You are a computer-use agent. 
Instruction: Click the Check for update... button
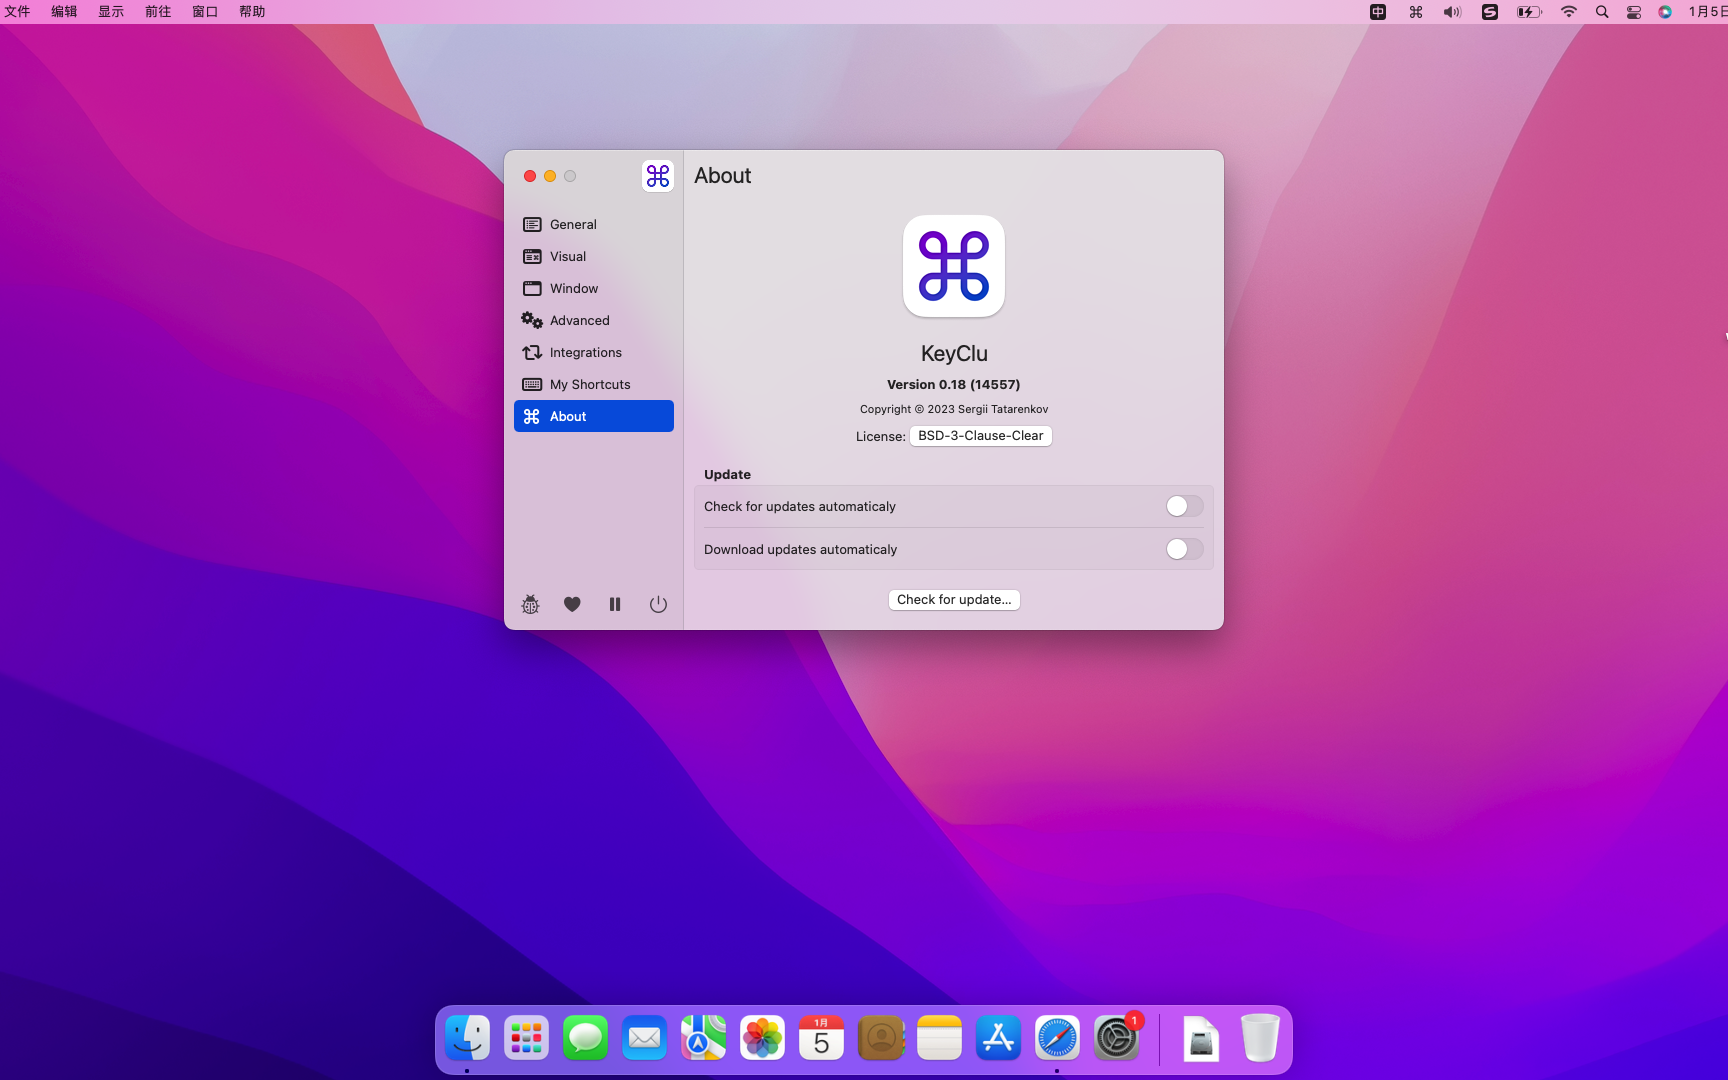[954, 600]
